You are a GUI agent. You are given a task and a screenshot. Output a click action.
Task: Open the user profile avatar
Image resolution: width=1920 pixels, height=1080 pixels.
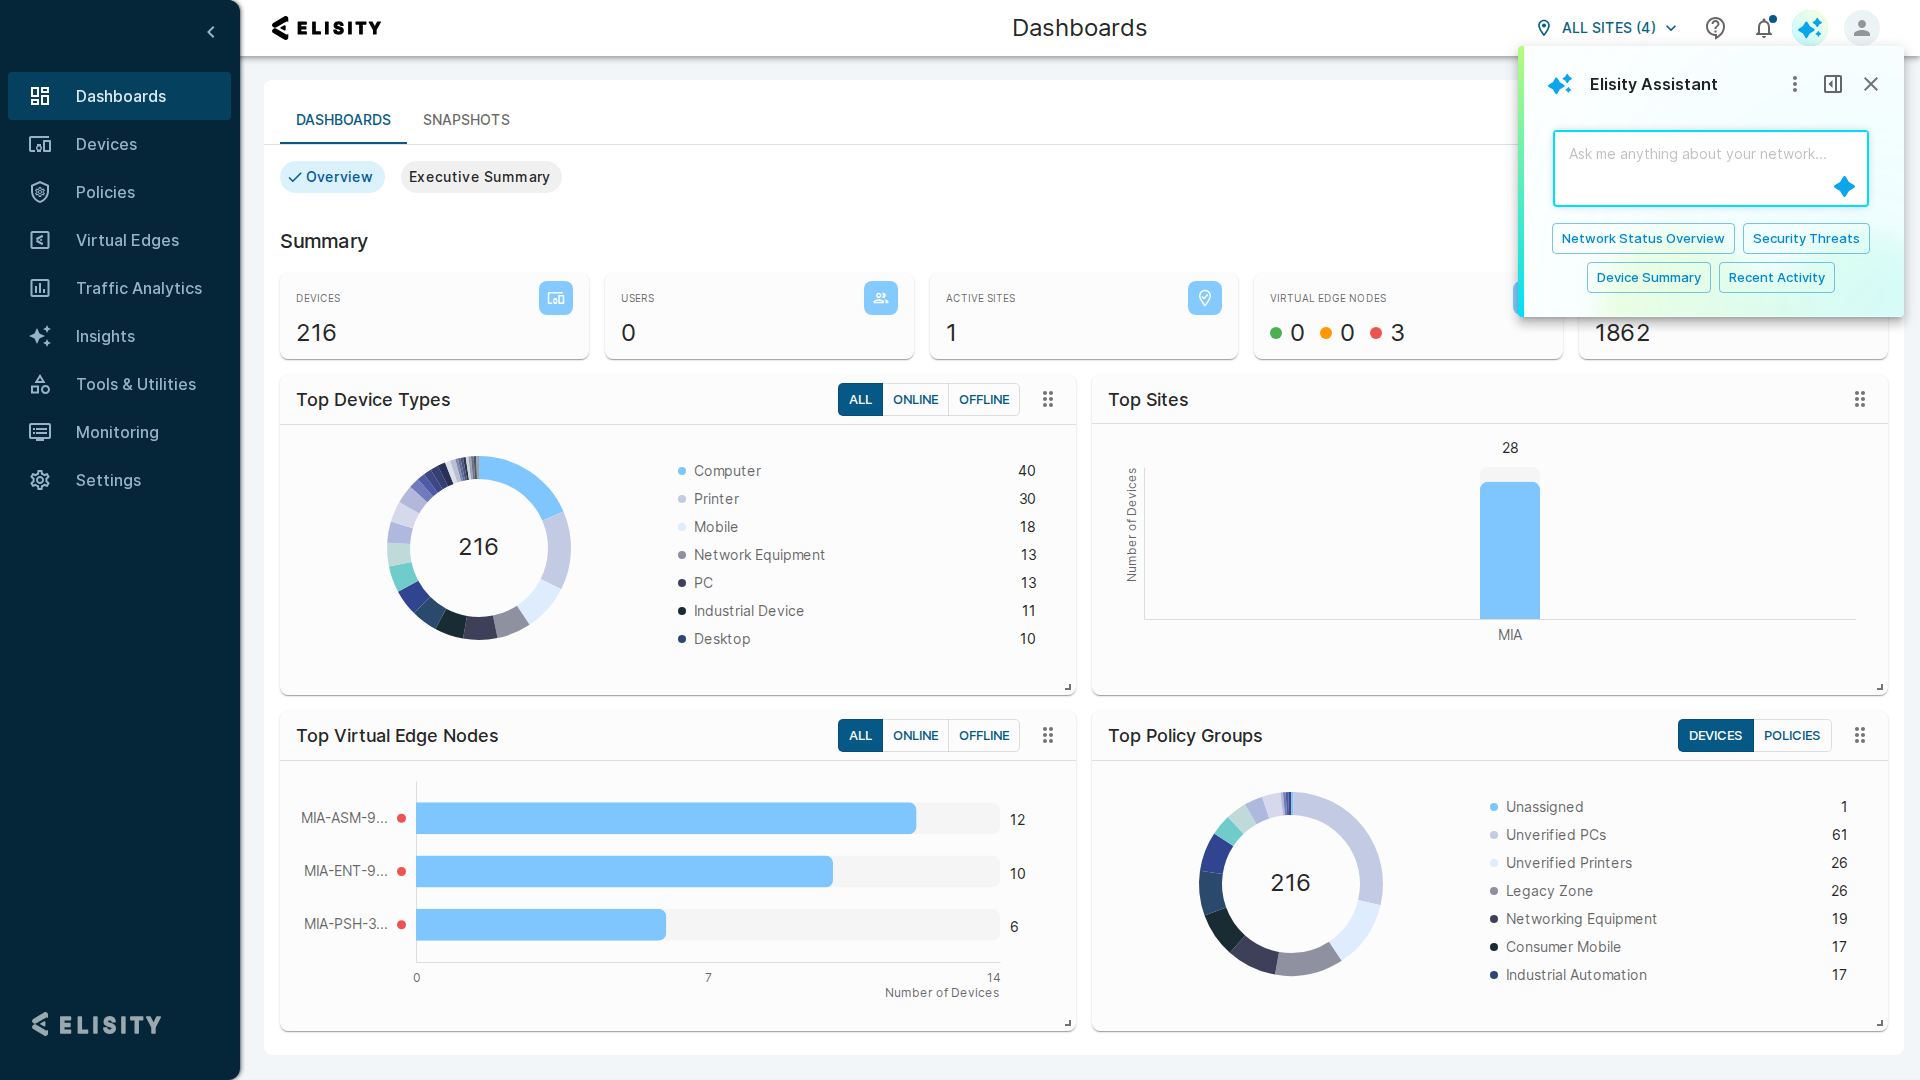pos(1861,28)
